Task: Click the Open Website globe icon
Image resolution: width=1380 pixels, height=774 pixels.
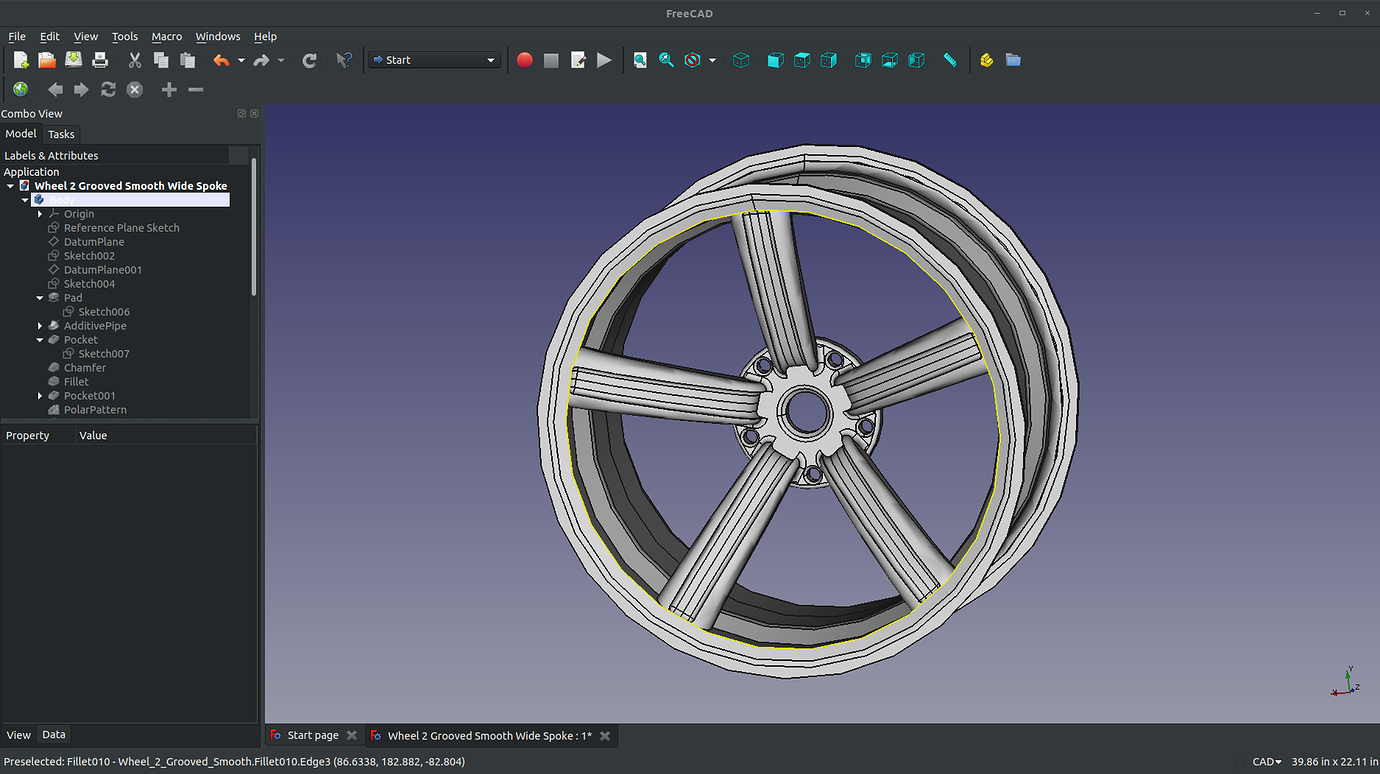Action: pos(20,90)
